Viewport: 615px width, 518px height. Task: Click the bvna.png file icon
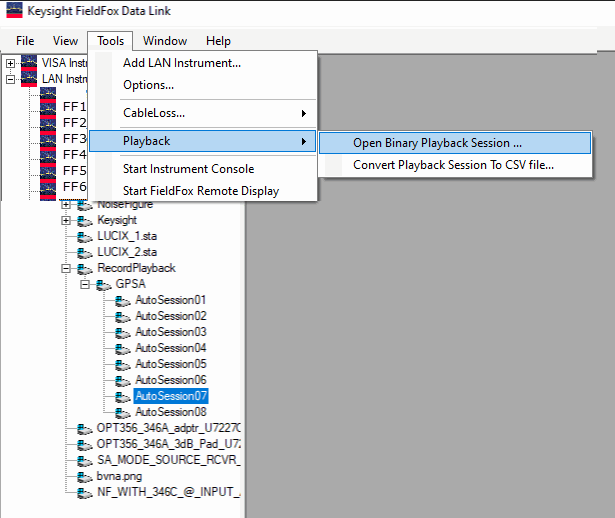coord(84,477)
